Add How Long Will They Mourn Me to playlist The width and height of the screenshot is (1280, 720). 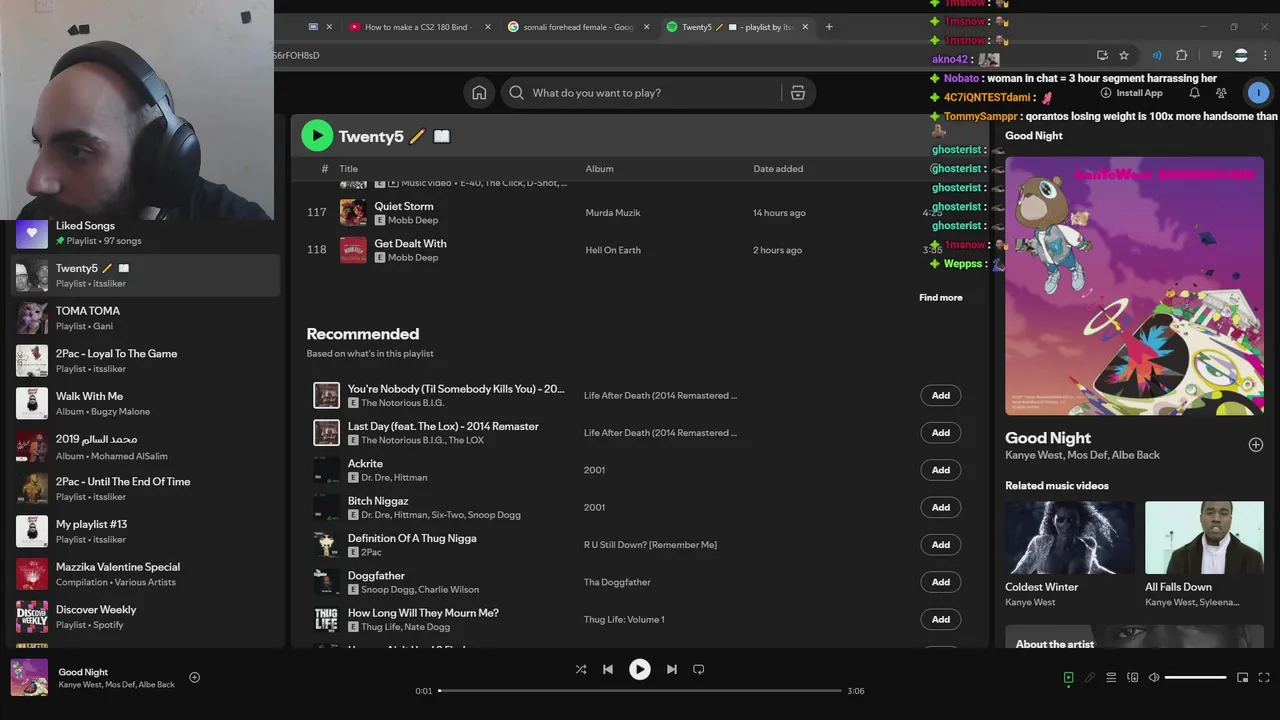tap(941, 619)
